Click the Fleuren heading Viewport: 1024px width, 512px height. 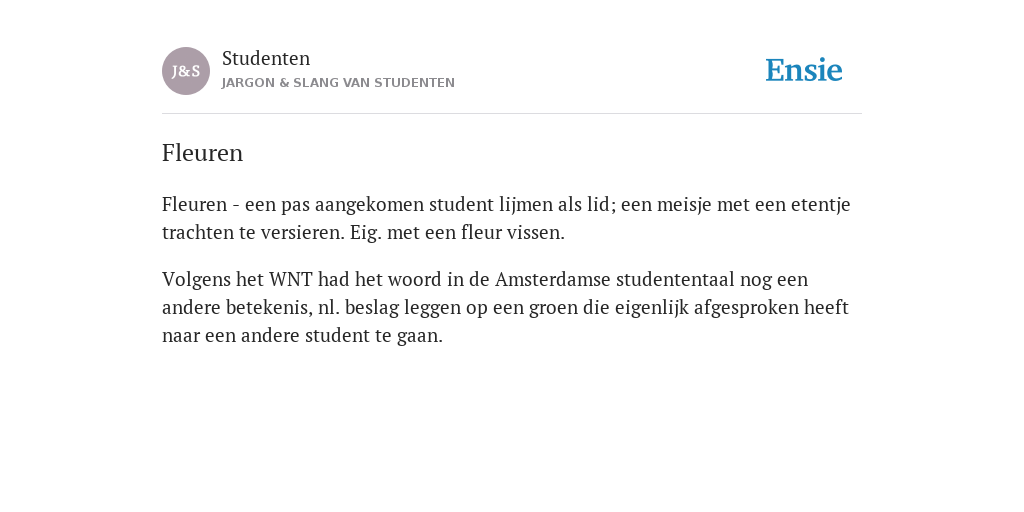[202, 153]
